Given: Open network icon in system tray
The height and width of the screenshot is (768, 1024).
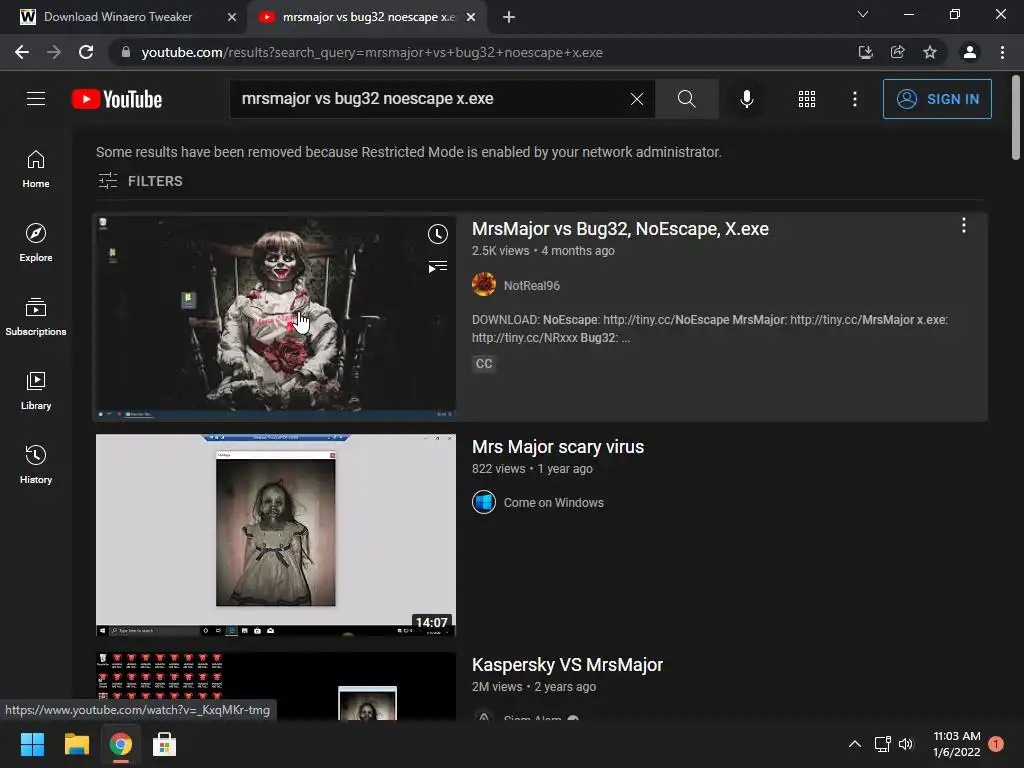Looking at the screenshot, I should pyautogui.click(x=882, y=744).
